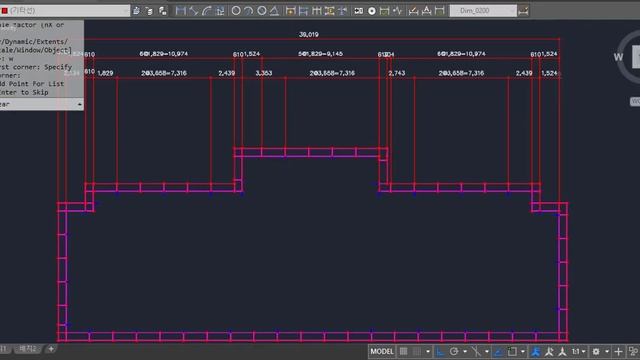The image size is (640, 360).
Task: Toggle object snap tracking in status bar
Action: click(x=498, y=351)
